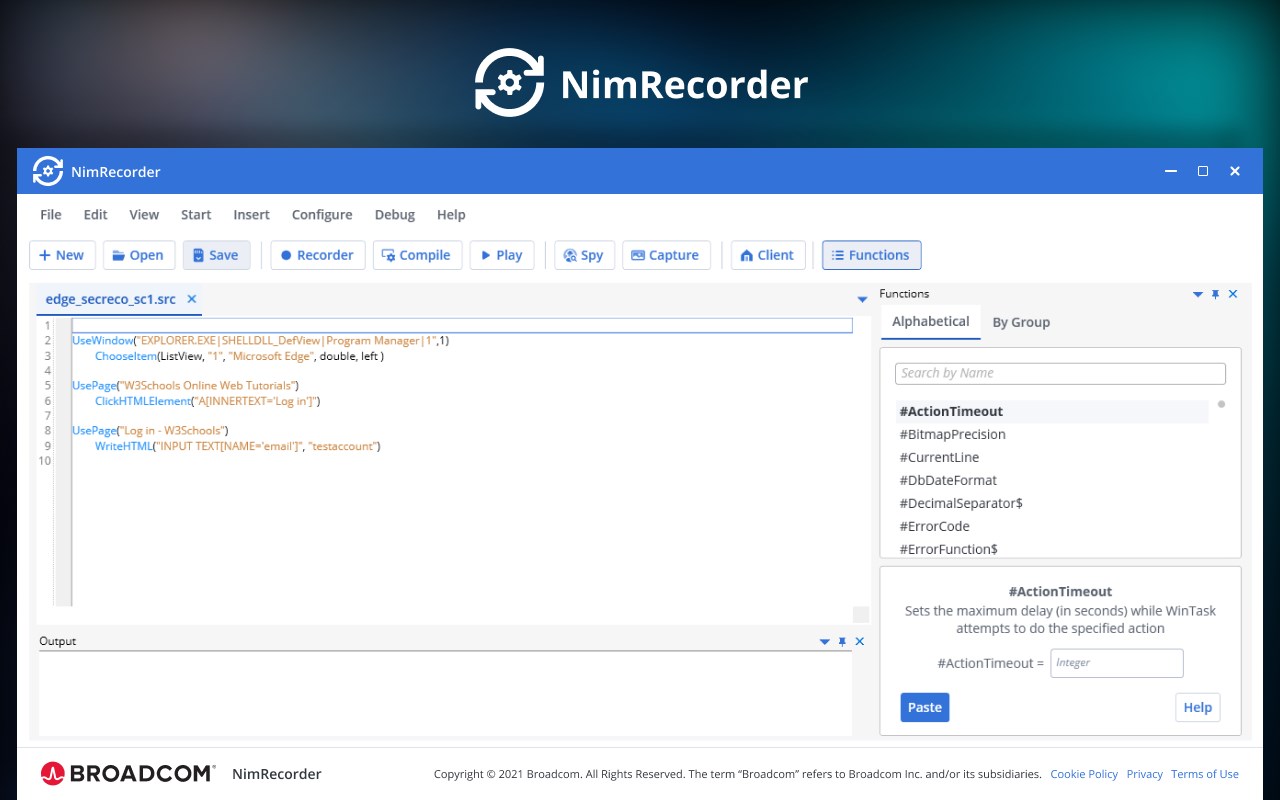This screenshot has height=800, width=1280.
Task: Open the Client toolbar button
Action: pos(767,255)
